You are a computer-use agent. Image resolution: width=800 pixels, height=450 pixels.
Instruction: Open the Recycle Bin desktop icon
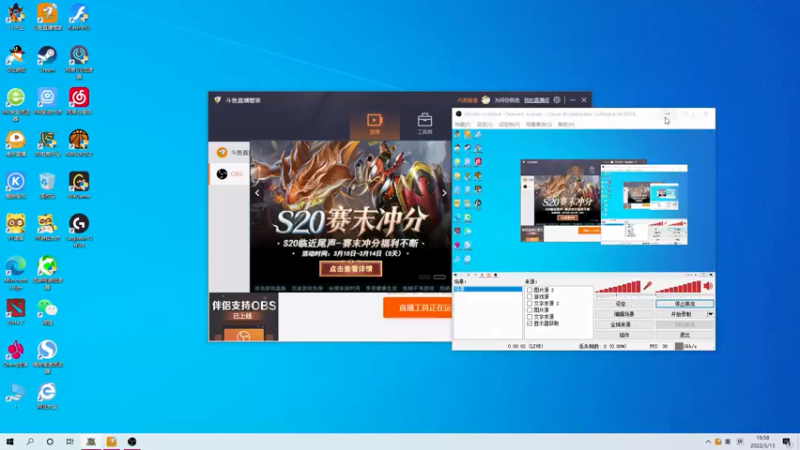pyautogui.click(x=47, y=185)
